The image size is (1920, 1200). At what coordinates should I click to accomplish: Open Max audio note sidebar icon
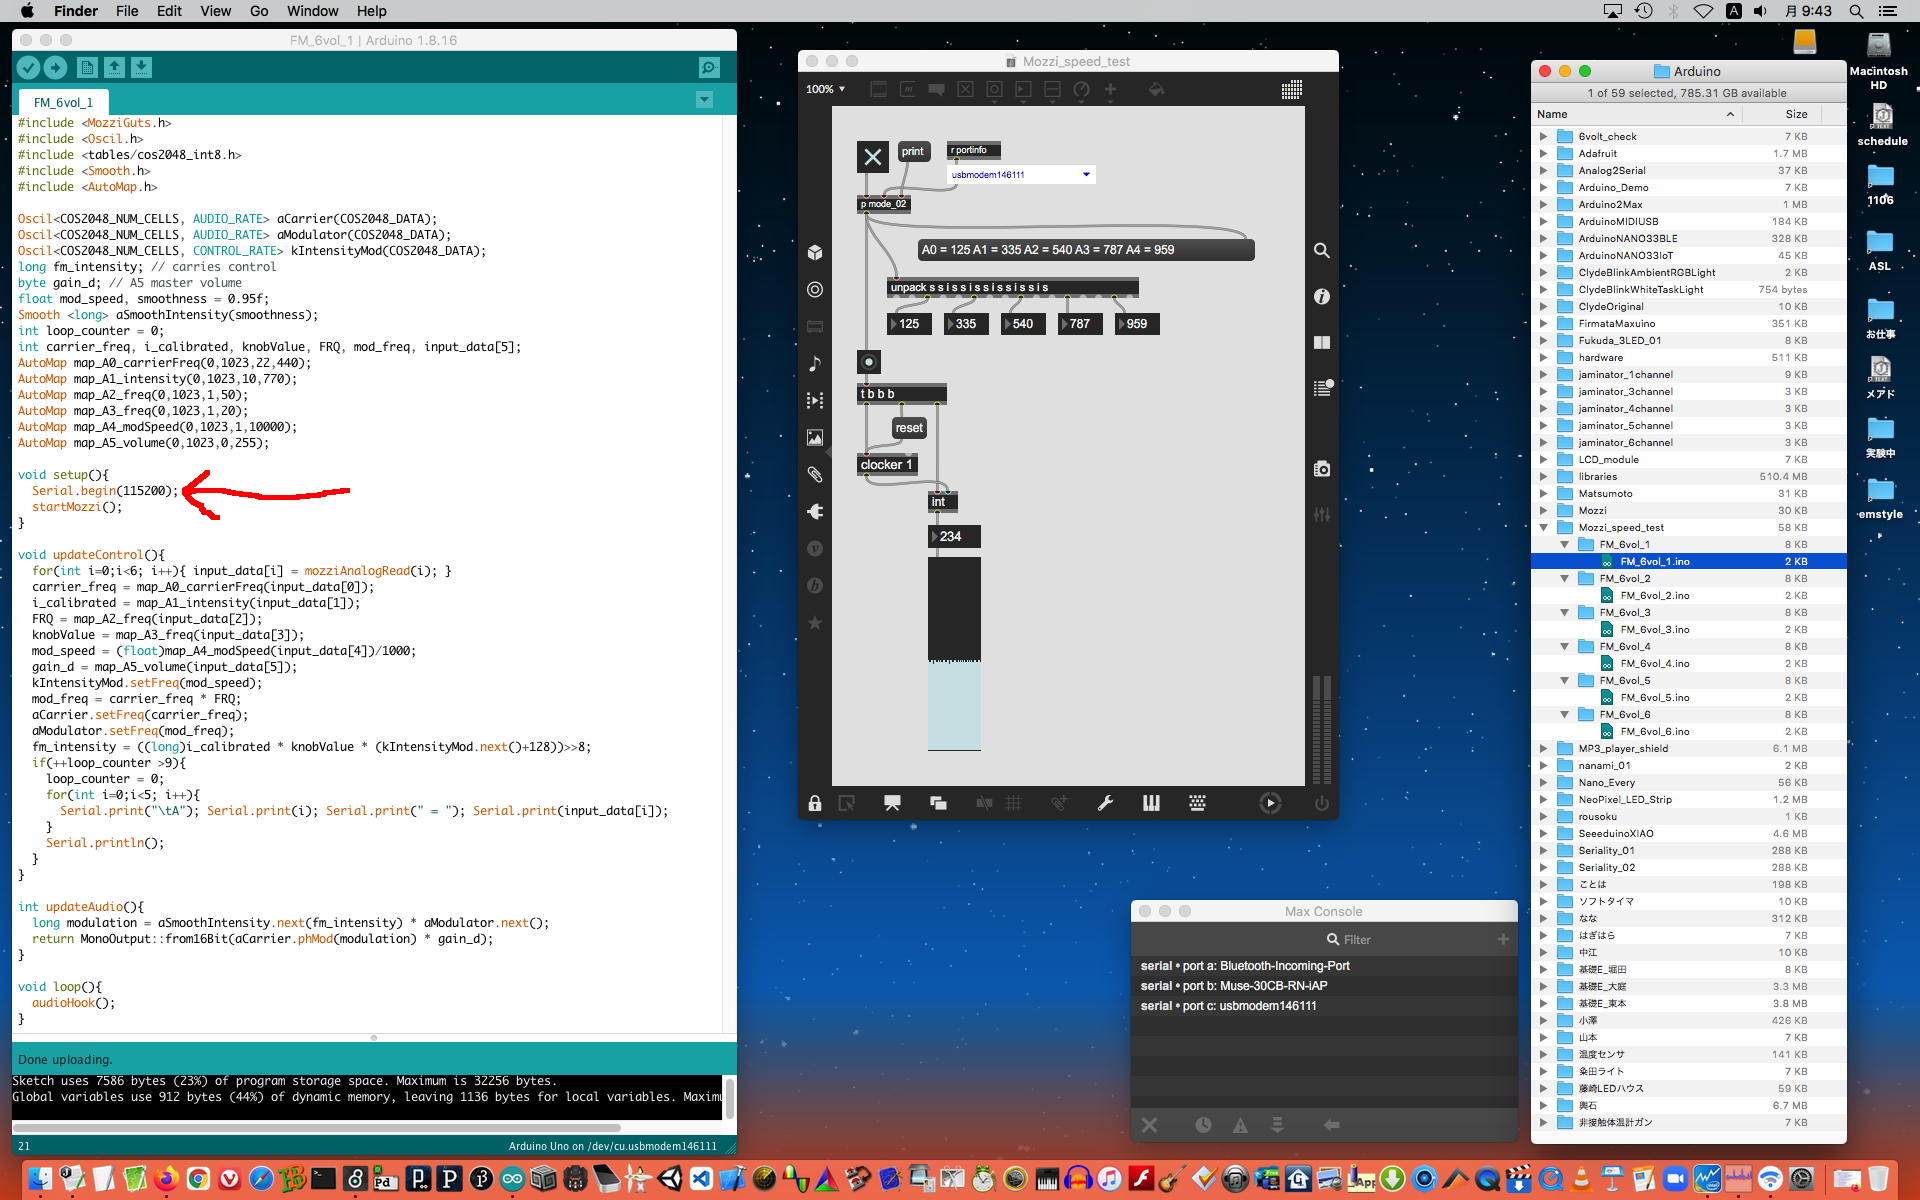815,363
